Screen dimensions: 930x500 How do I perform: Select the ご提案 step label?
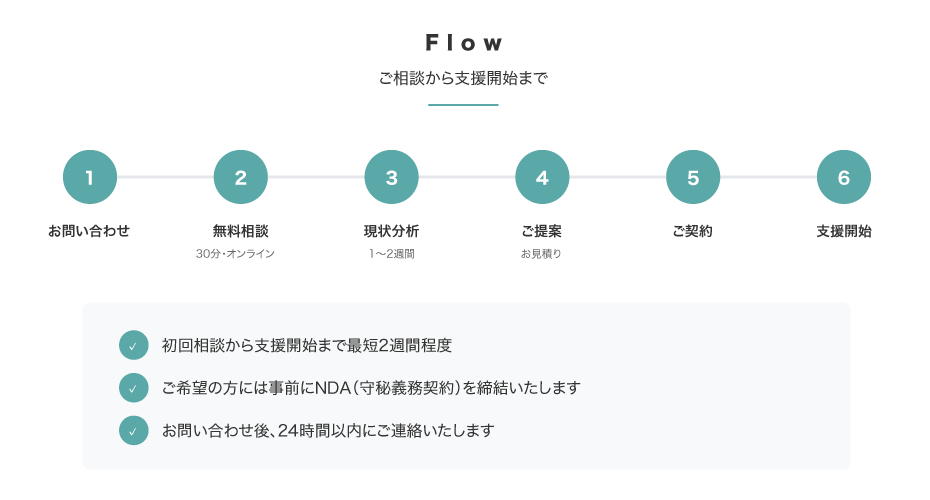pos(542,231)
